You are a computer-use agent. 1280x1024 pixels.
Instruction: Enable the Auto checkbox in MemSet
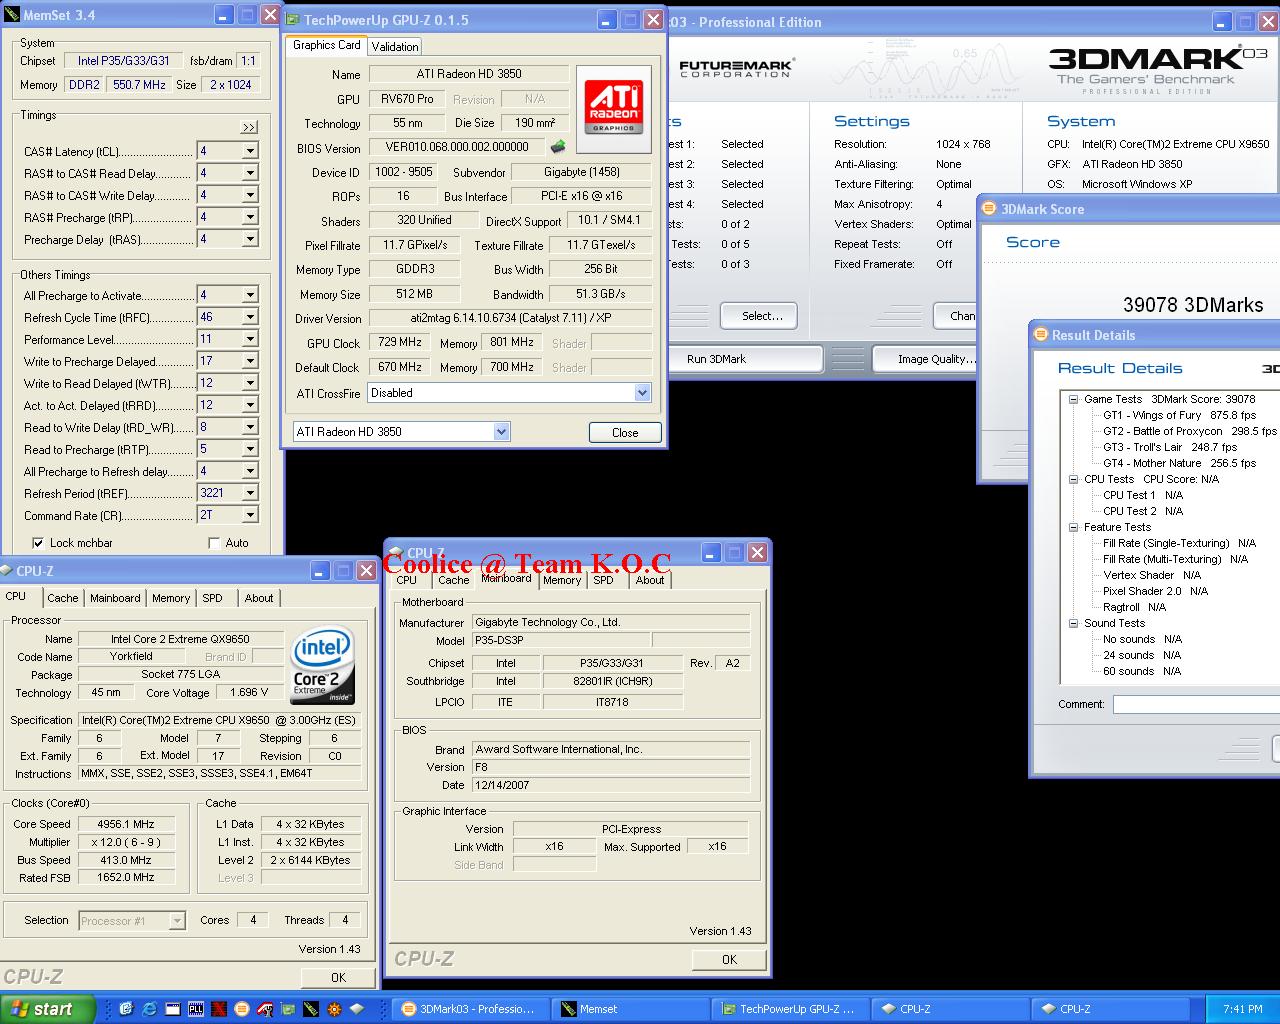214,543
